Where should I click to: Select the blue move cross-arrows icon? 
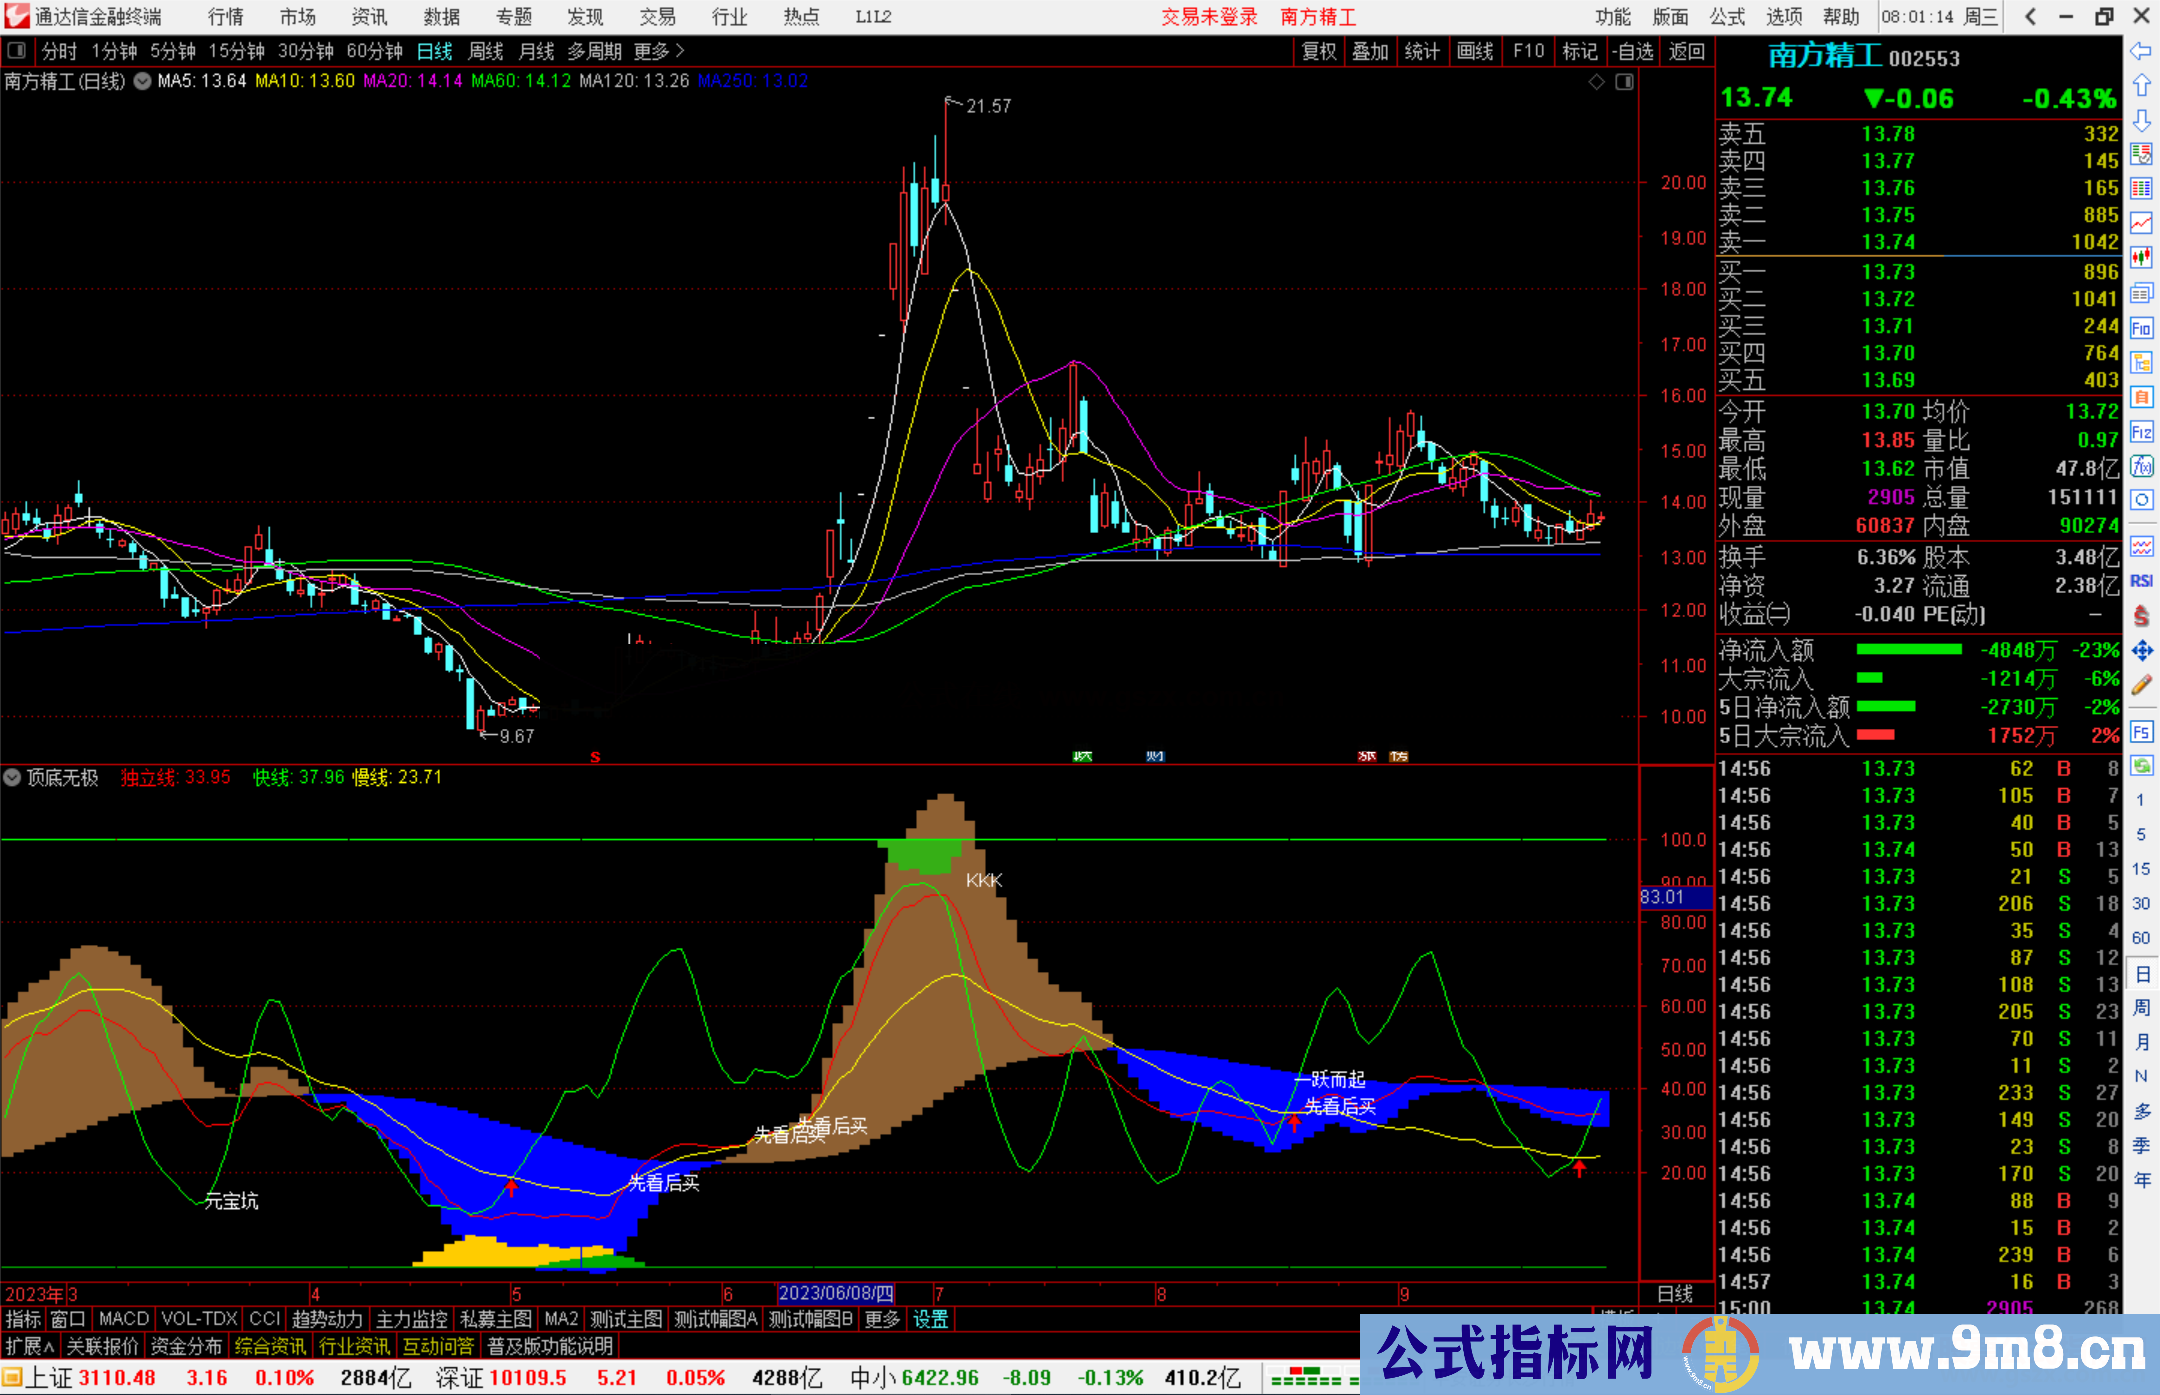(2141, 651)
